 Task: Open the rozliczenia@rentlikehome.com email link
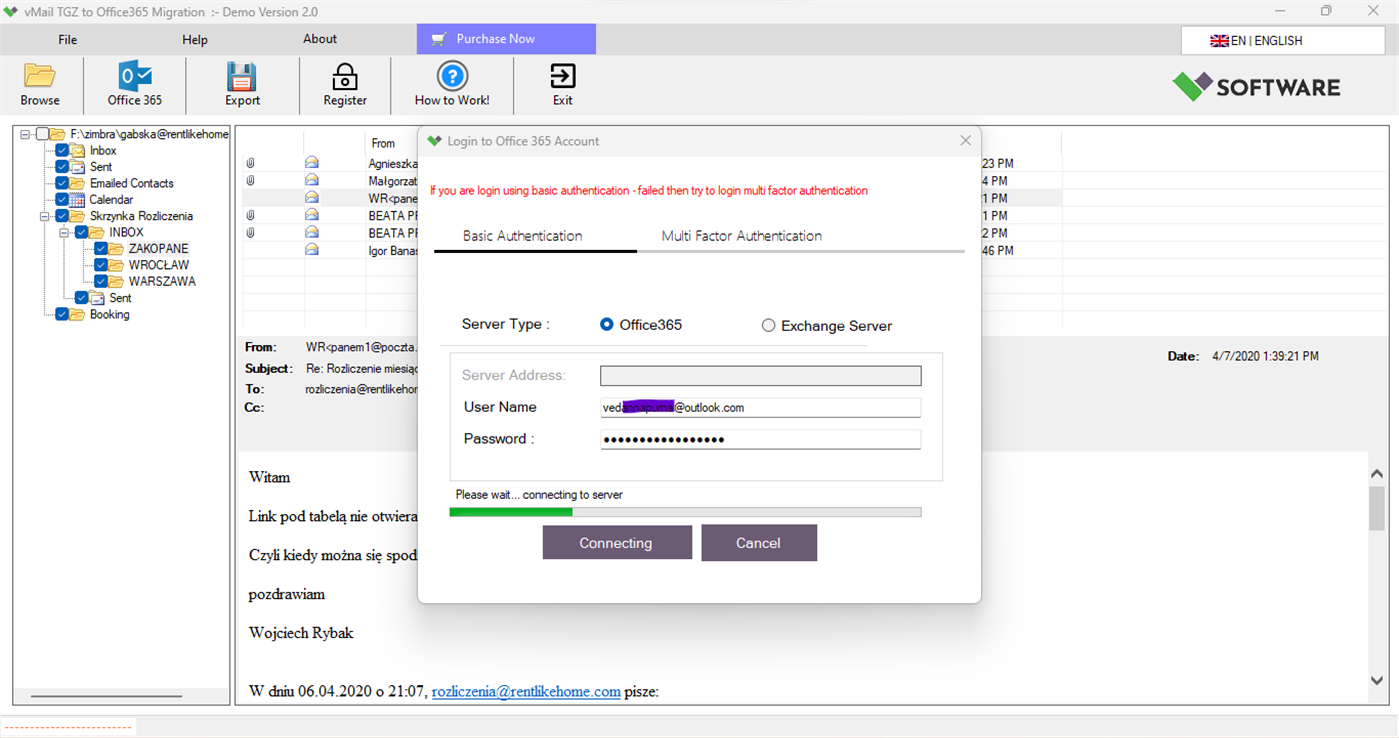coord(526,691)
